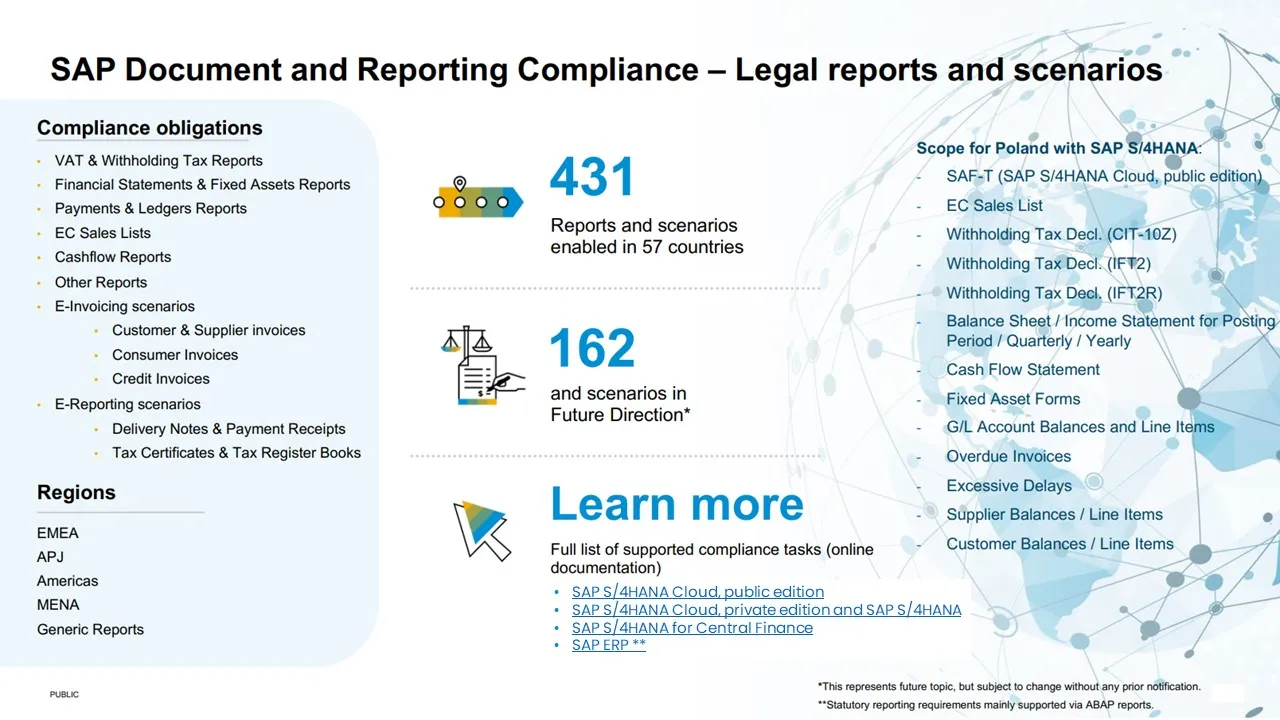Open SAP S/4HANA Cloud, private edition link

(x=766, y=610)
